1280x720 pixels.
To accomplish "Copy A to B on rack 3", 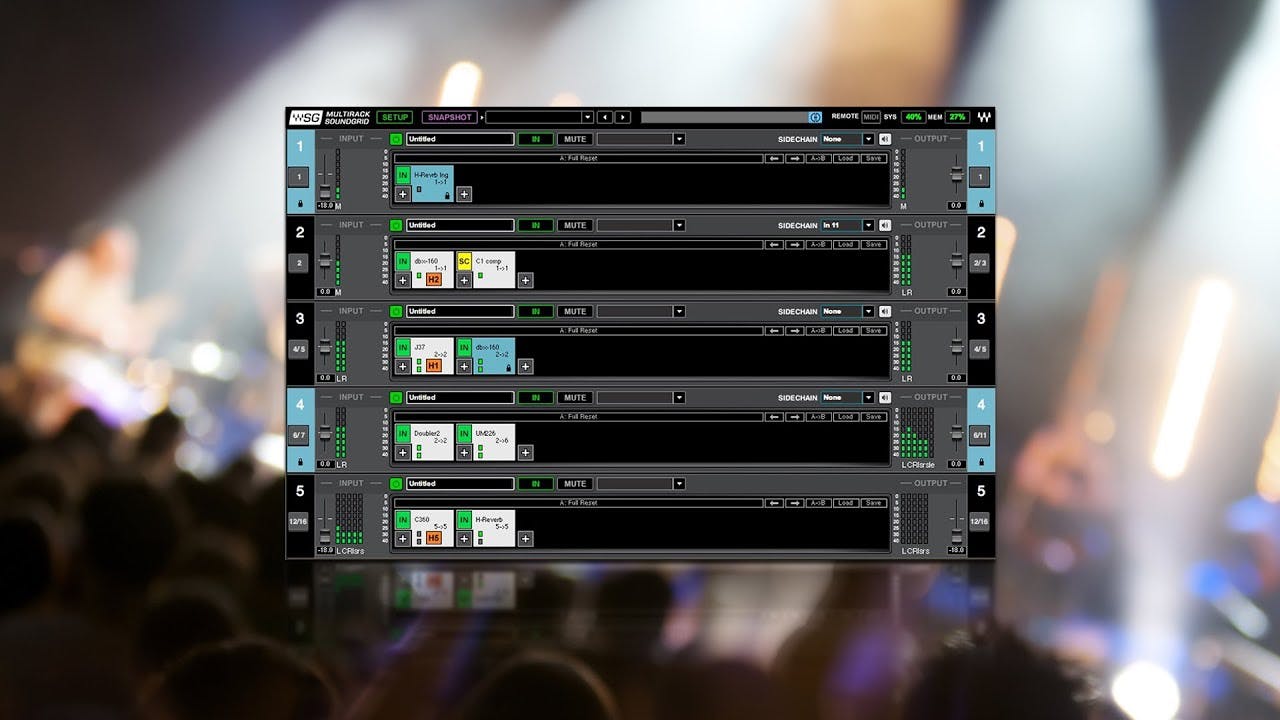I will 818,330.
